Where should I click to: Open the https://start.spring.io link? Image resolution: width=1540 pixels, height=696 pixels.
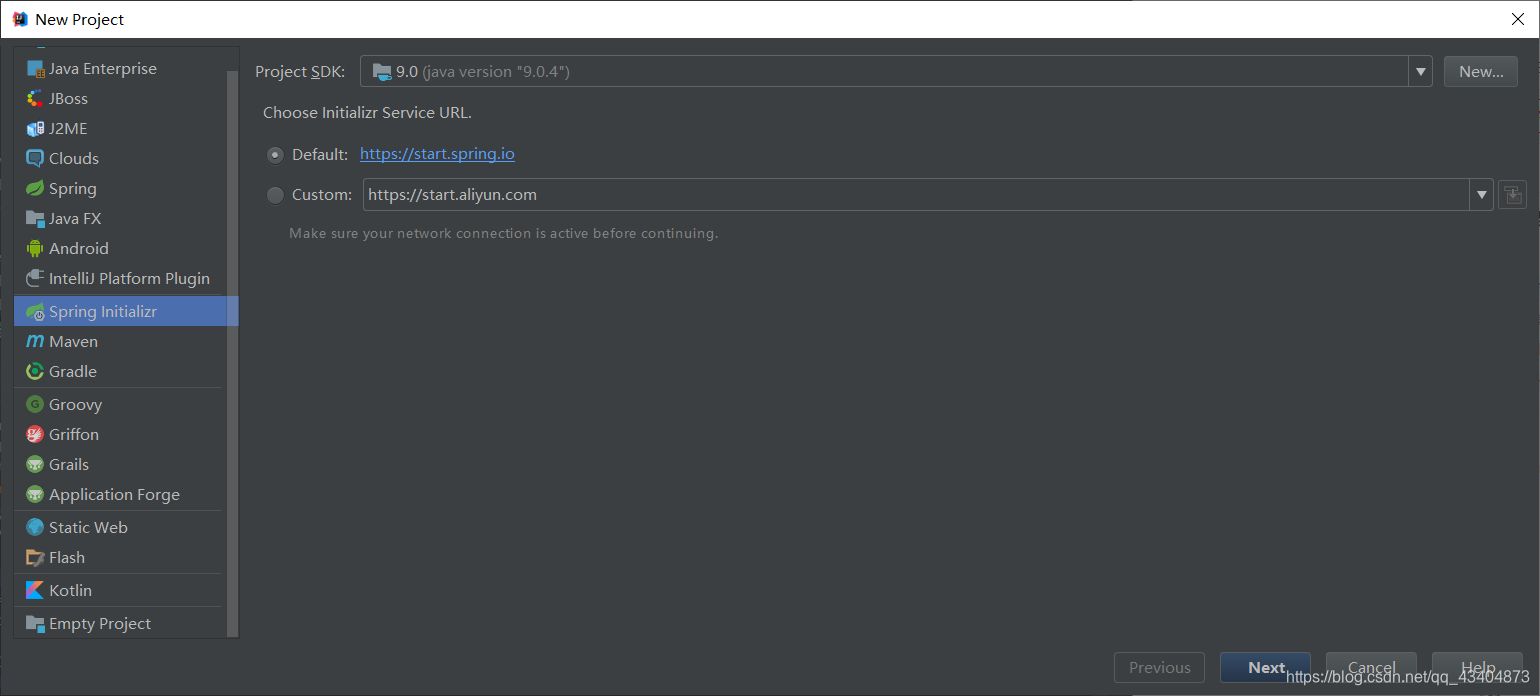[x=437, y=155]
